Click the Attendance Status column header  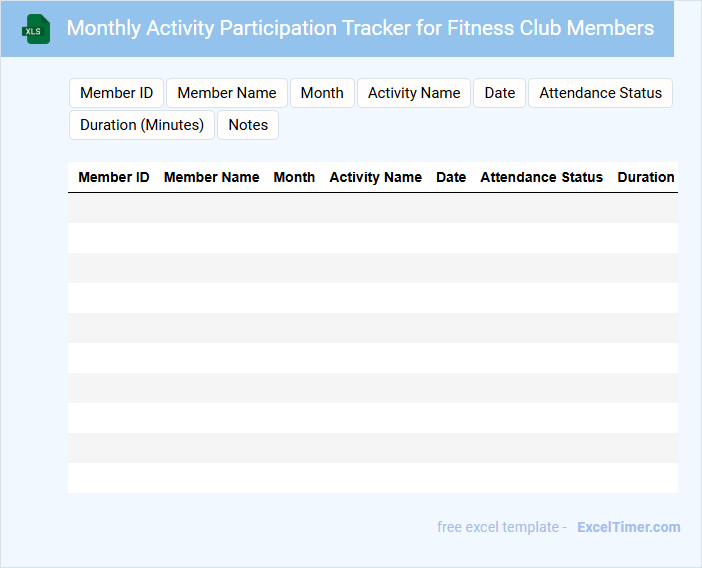point(541,177)
